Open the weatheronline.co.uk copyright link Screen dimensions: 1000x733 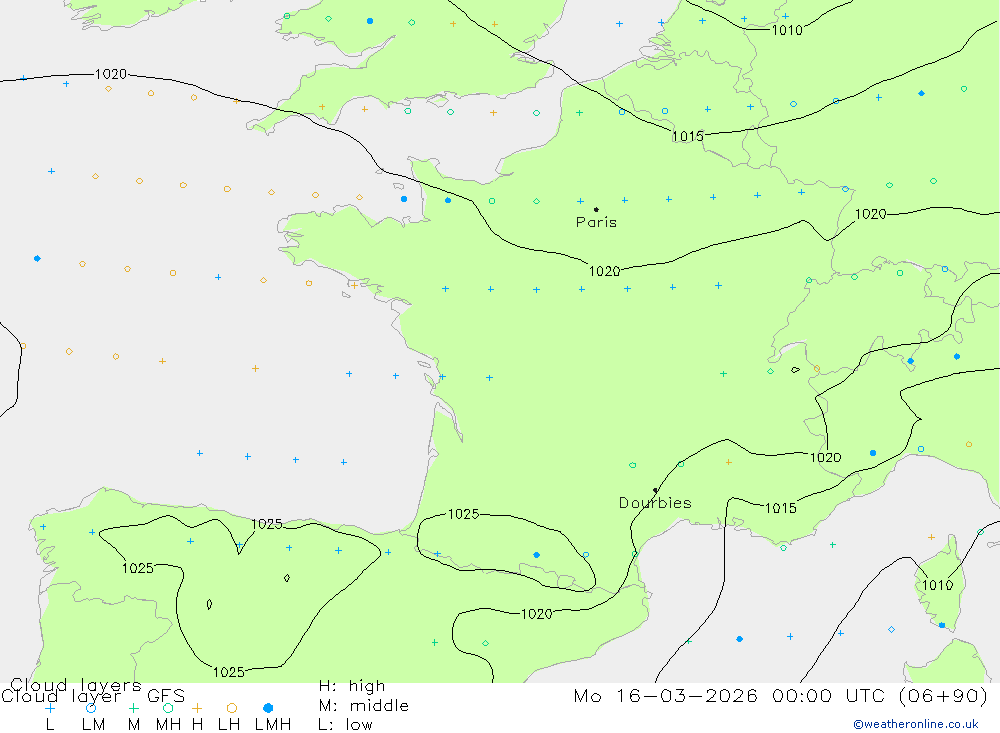pos(916,724)
